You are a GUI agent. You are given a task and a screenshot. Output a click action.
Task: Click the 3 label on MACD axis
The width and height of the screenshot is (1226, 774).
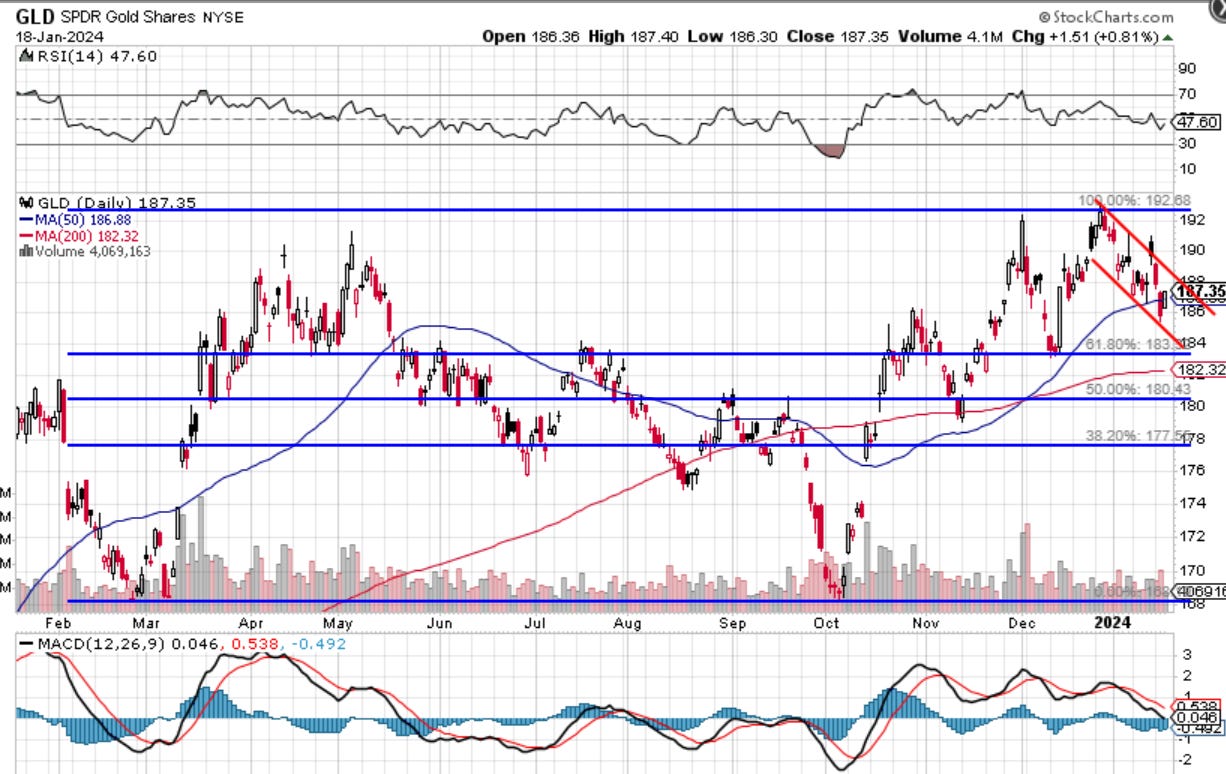click(1185, 654)
